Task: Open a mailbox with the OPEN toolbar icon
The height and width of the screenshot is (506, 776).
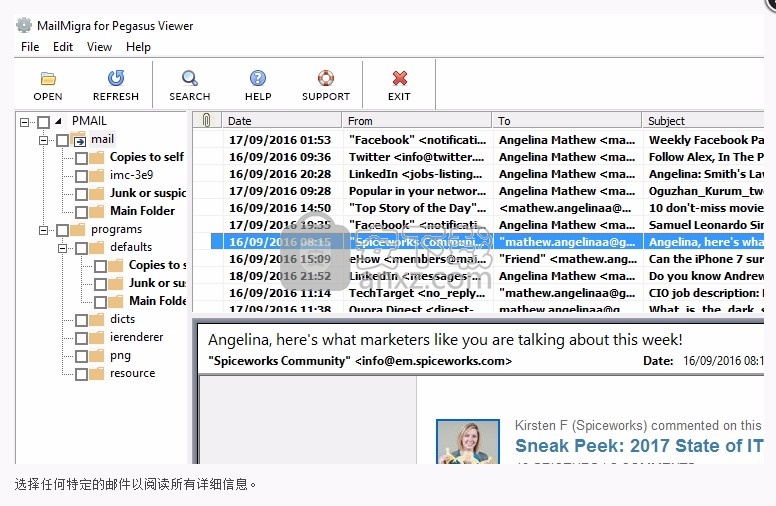Action: click(48, 78)
